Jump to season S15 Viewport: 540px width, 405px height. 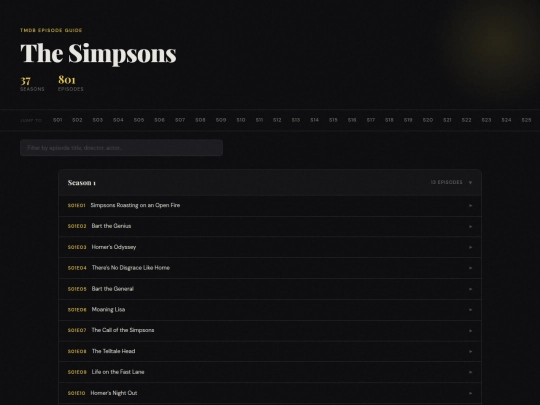[333, 120]
